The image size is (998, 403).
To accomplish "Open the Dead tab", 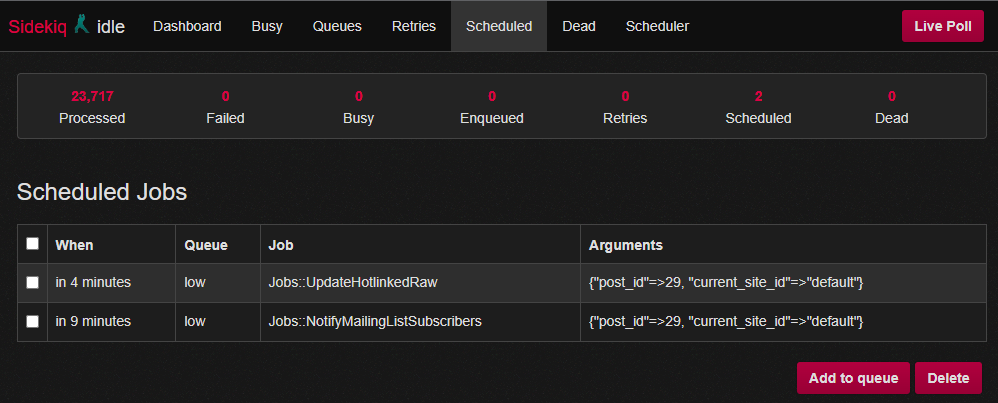I will pos(579,26).
